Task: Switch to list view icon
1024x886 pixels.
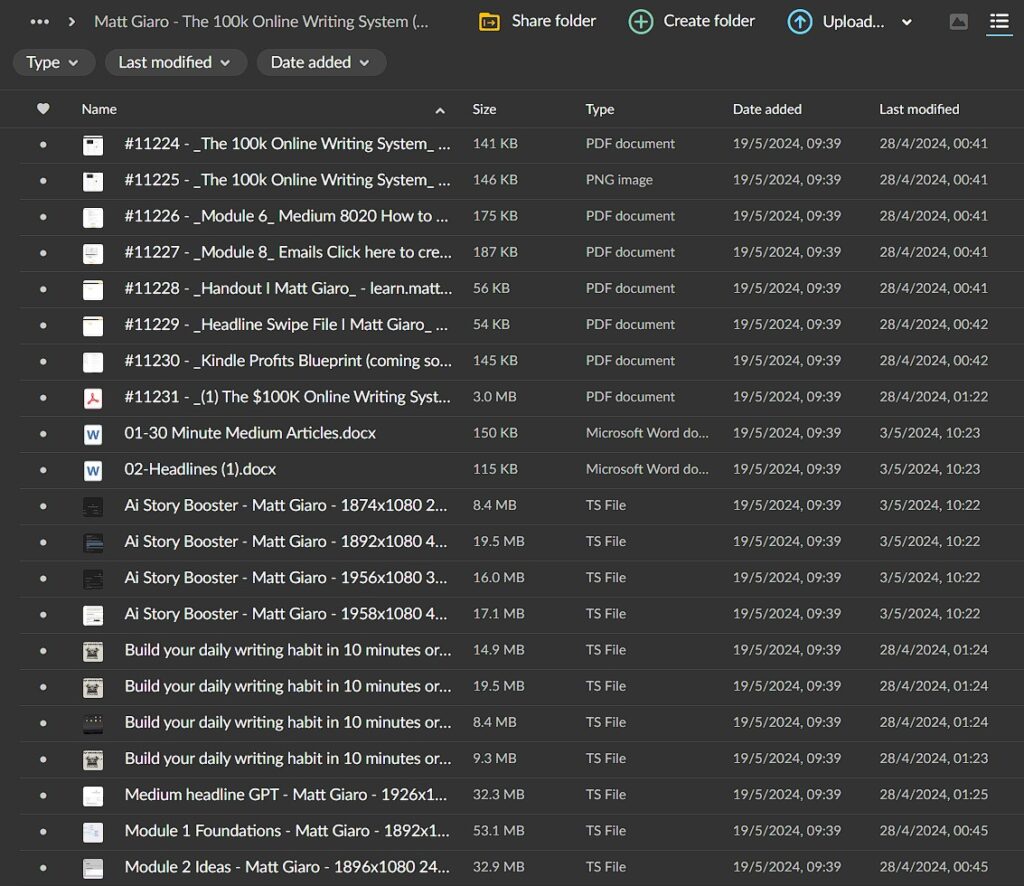Action: click(x=998, y=22)
